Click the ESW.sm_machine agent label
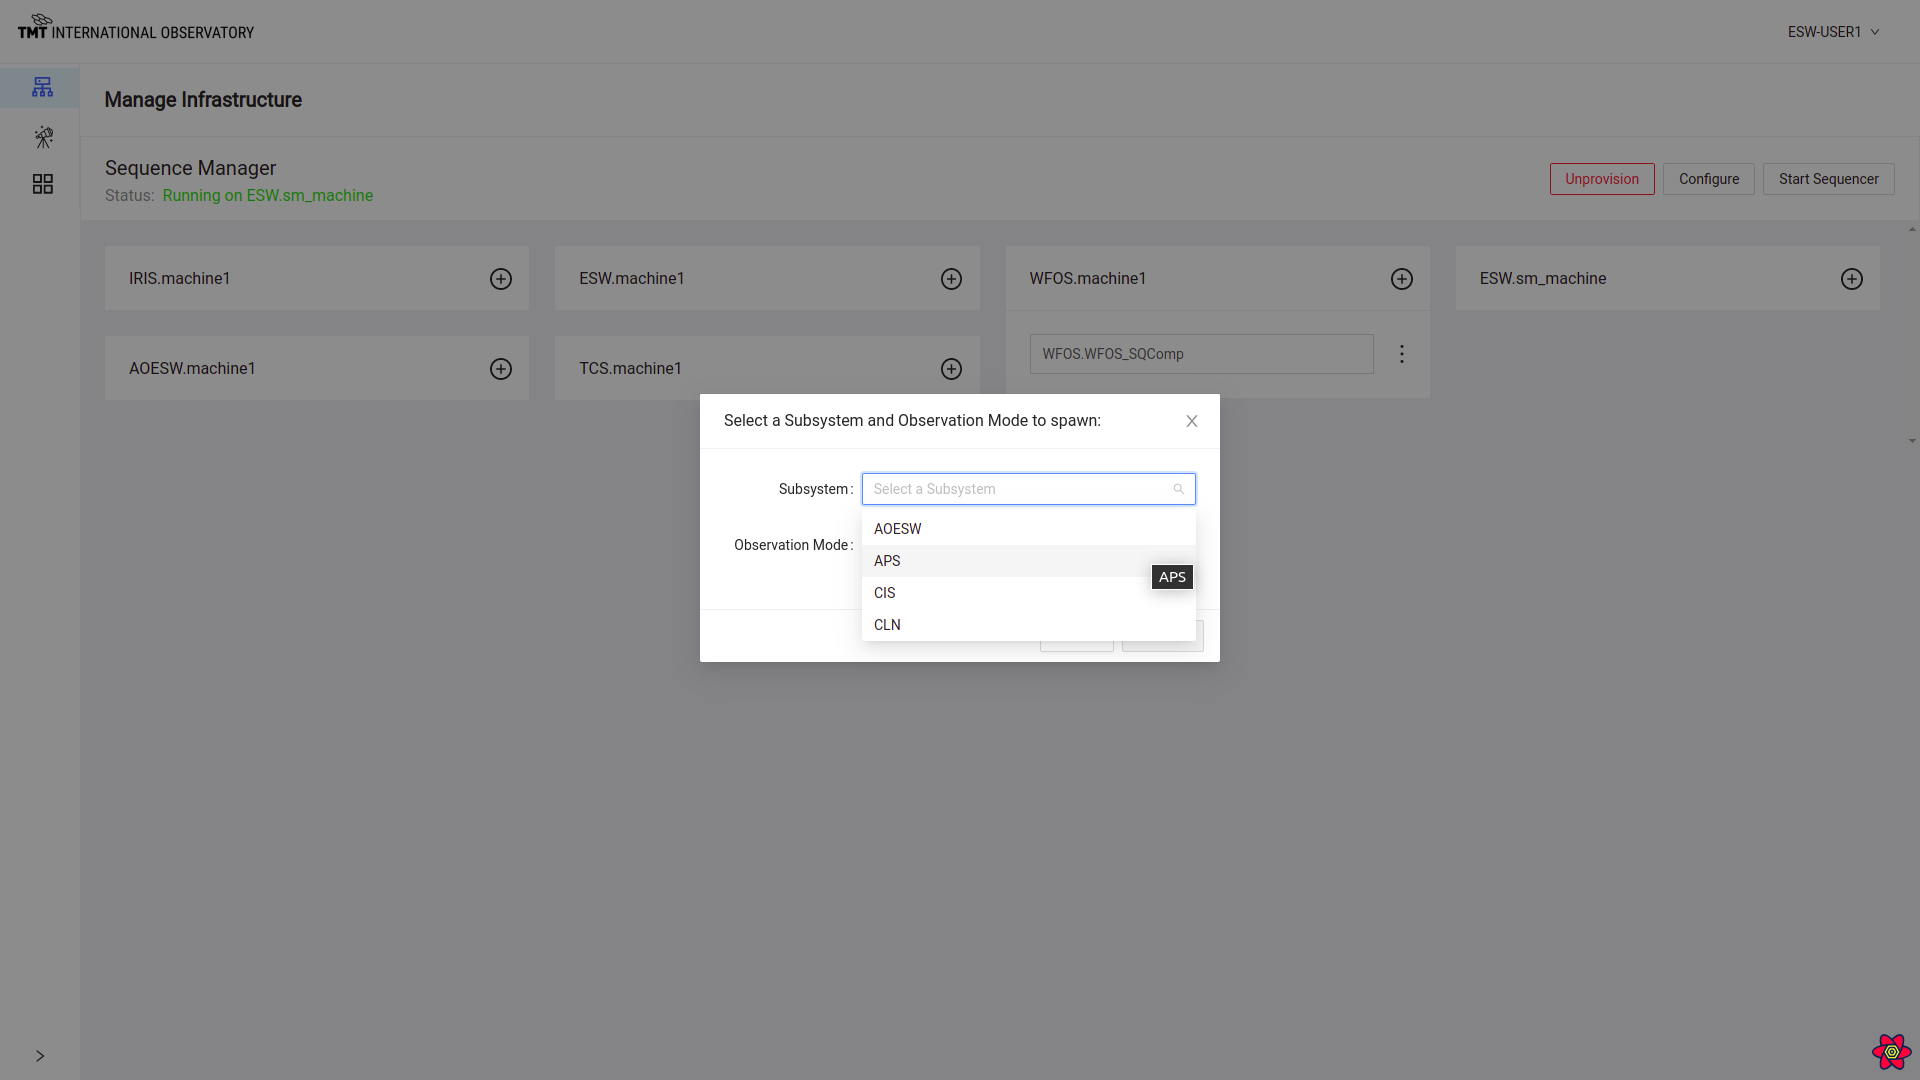This screenshot has height=1080, width=1920. tap(1543, 279)
